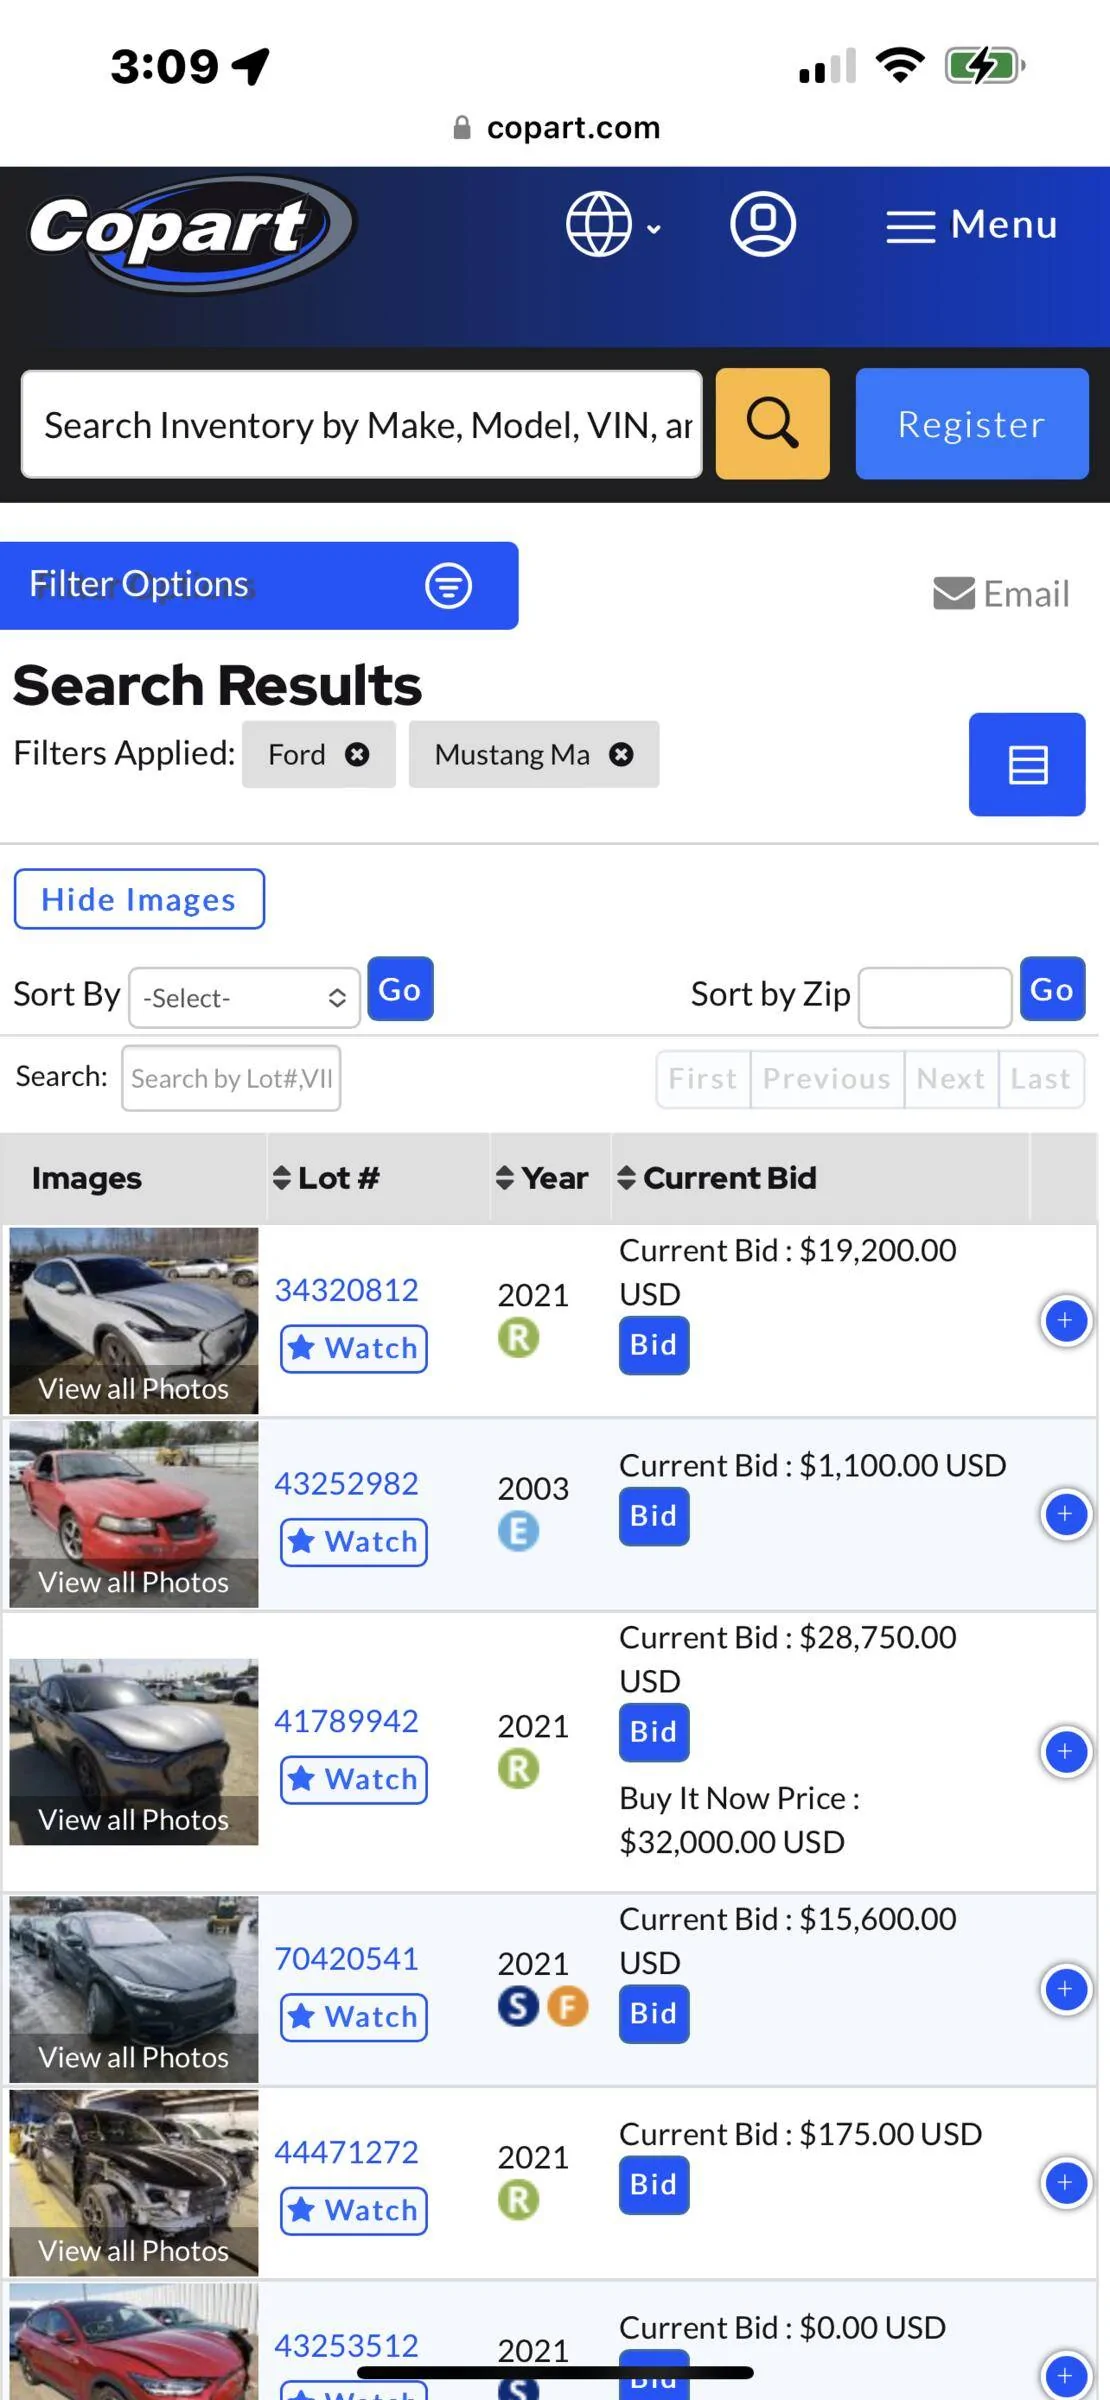
Task: Click the Next pagination button
Action: click(951, 1079)
